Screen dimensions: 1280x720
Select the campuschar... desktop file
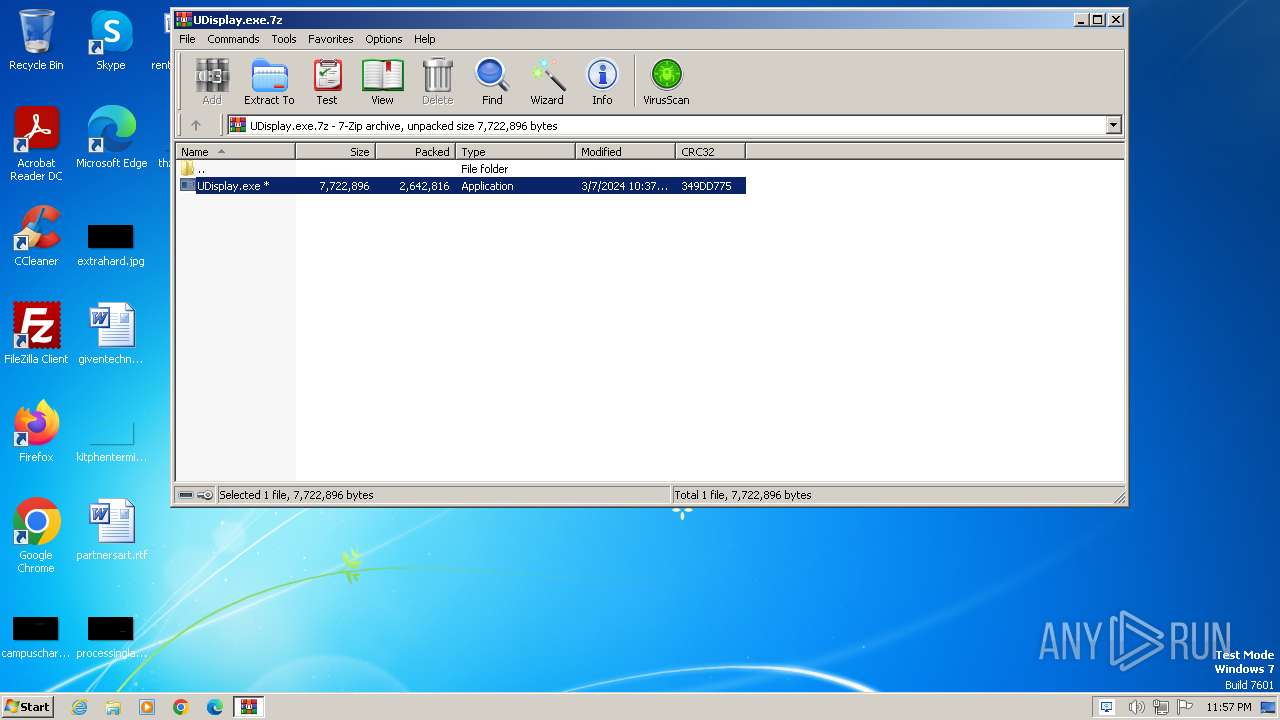coord(36,637)
